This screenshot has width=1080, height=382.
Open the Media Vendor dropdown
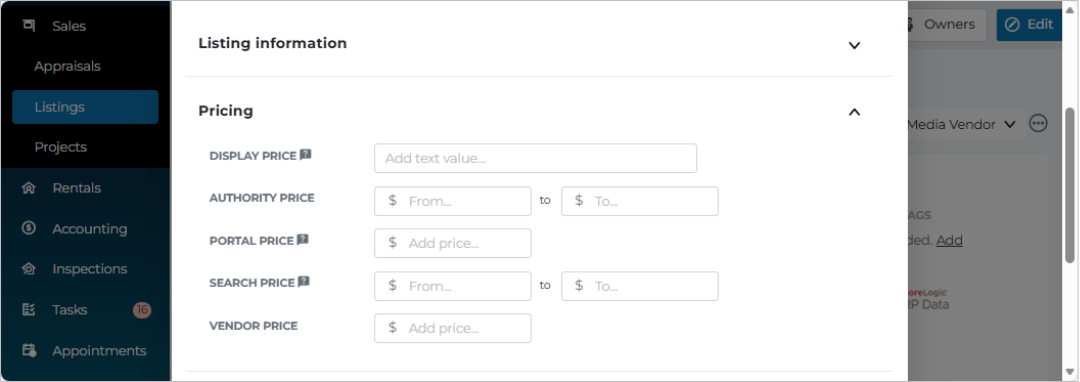pos(962,125)
